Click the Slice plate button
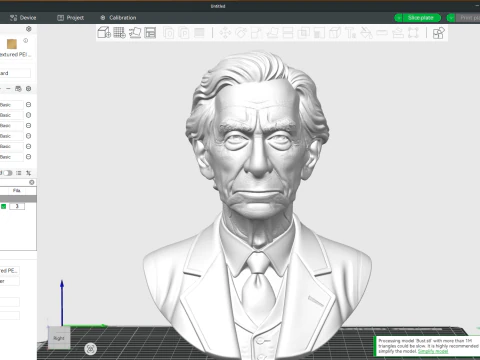480x360 pixels. 422,18
